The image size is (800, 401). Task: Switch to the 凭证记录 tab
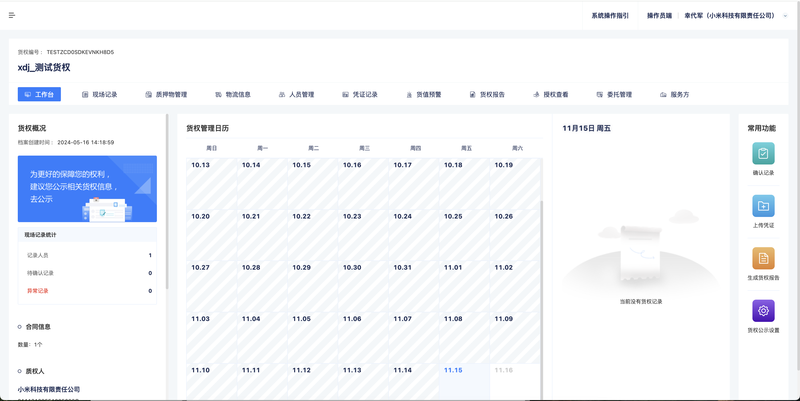(x=360, y=94)
